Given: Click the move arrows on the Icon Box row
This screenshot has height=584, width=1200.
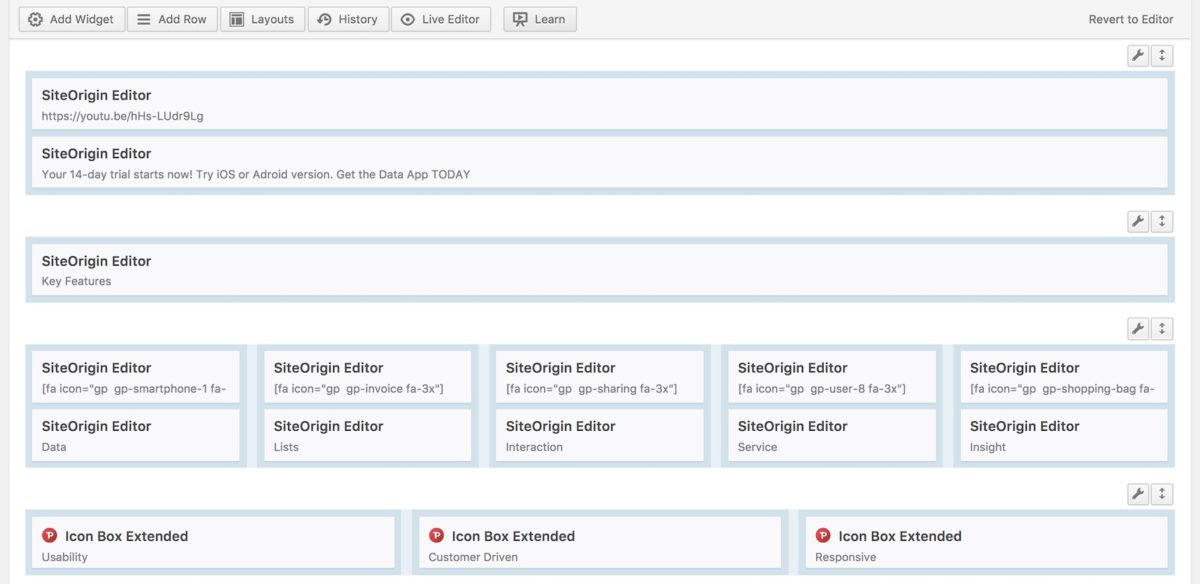Looking at the screenshot, I should coord(1161,493).
